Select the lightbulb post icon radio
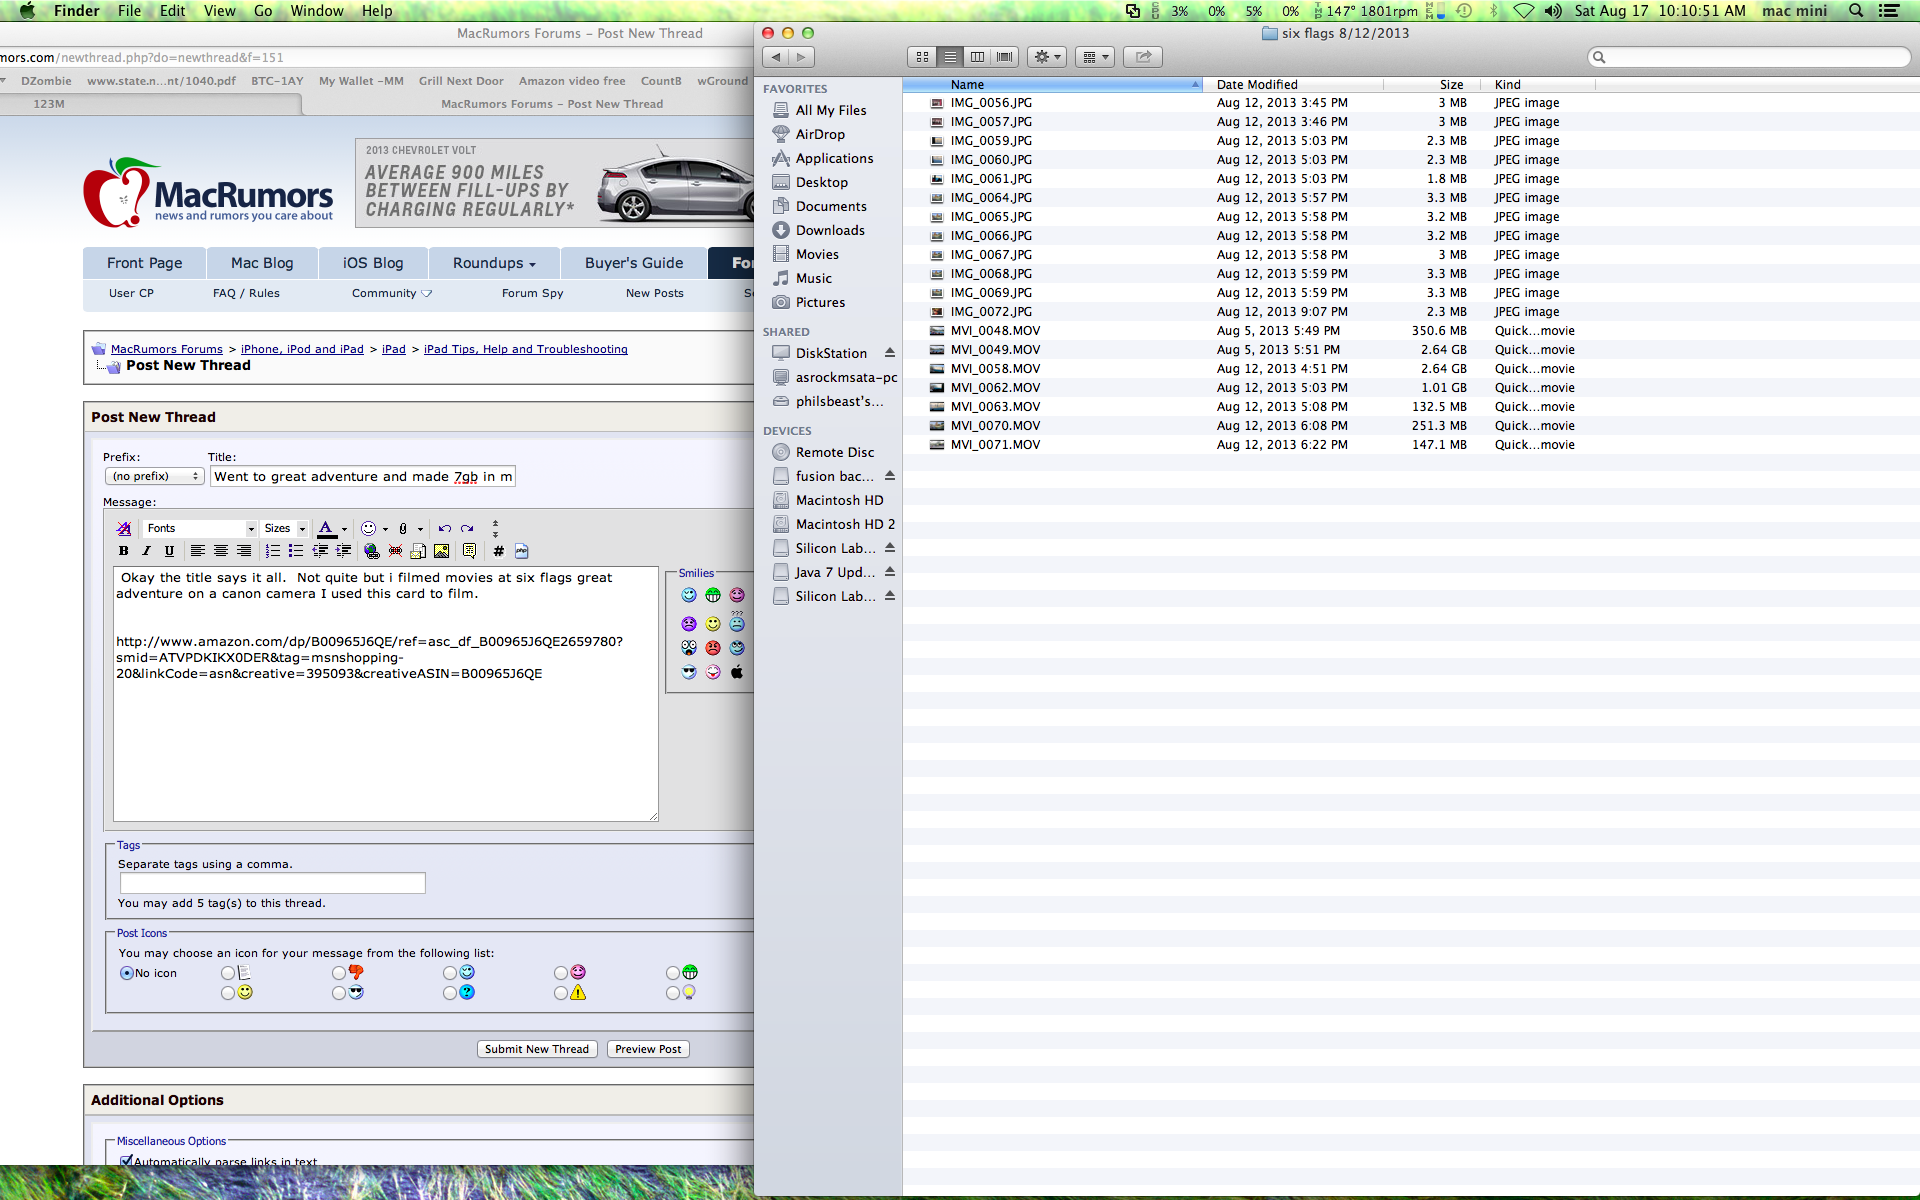1920x1200 pixels. point(673,993)
